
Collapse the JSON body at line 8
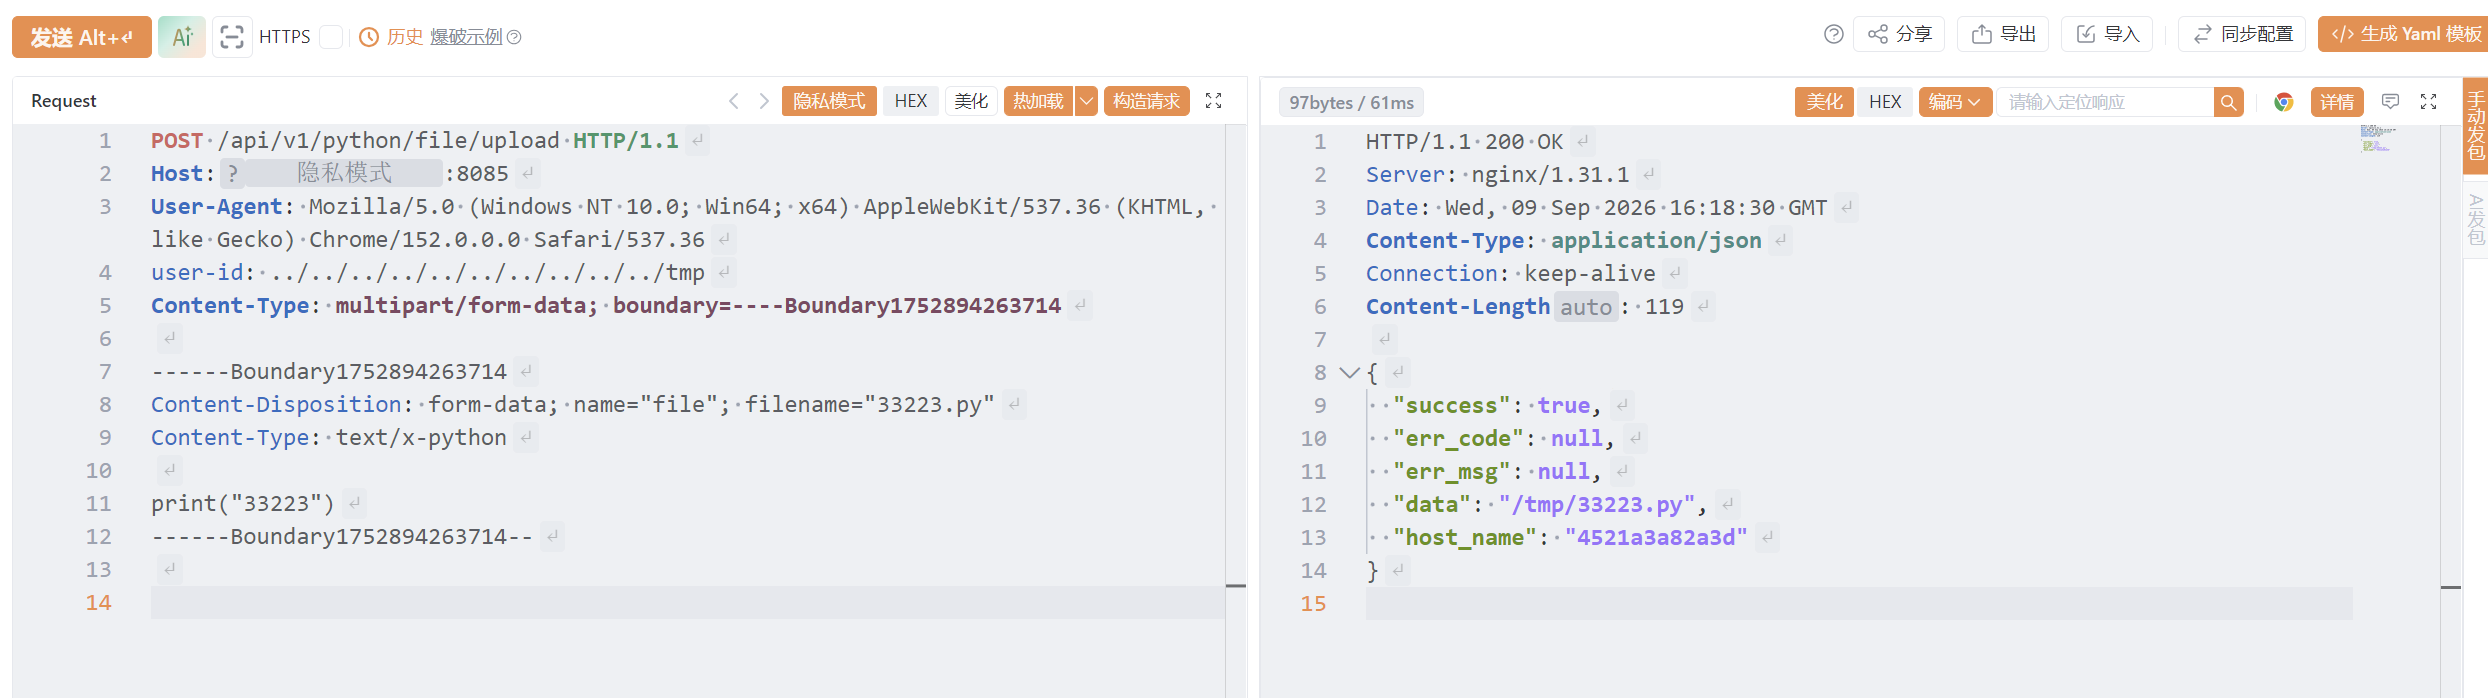1349,373
